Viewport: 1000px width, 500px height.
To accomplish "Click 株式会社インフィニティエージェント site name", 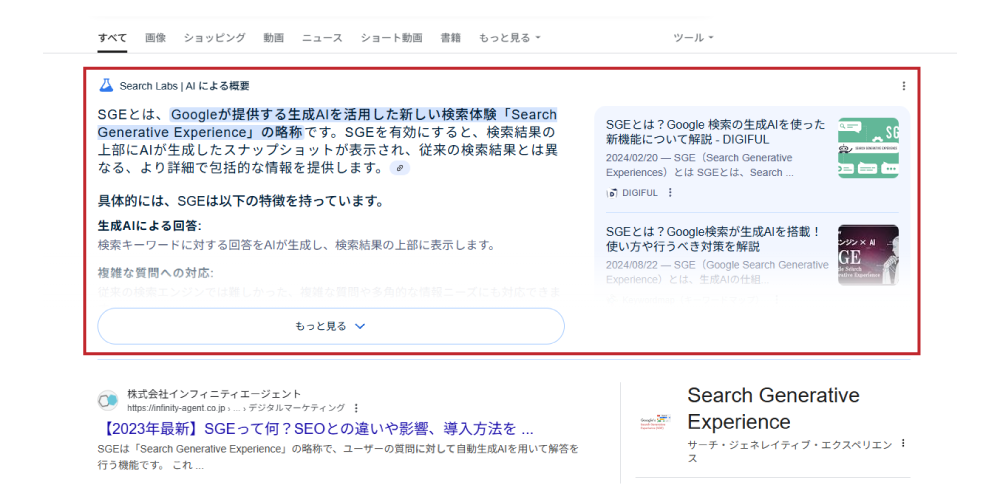I will click(214, 394).
